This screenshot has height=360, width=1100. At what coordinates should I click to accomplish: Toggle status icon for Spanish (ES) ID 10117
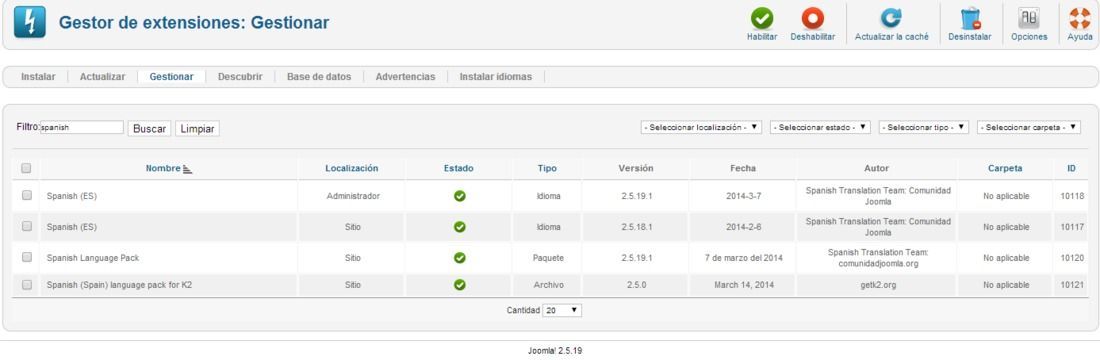[460, 227]
